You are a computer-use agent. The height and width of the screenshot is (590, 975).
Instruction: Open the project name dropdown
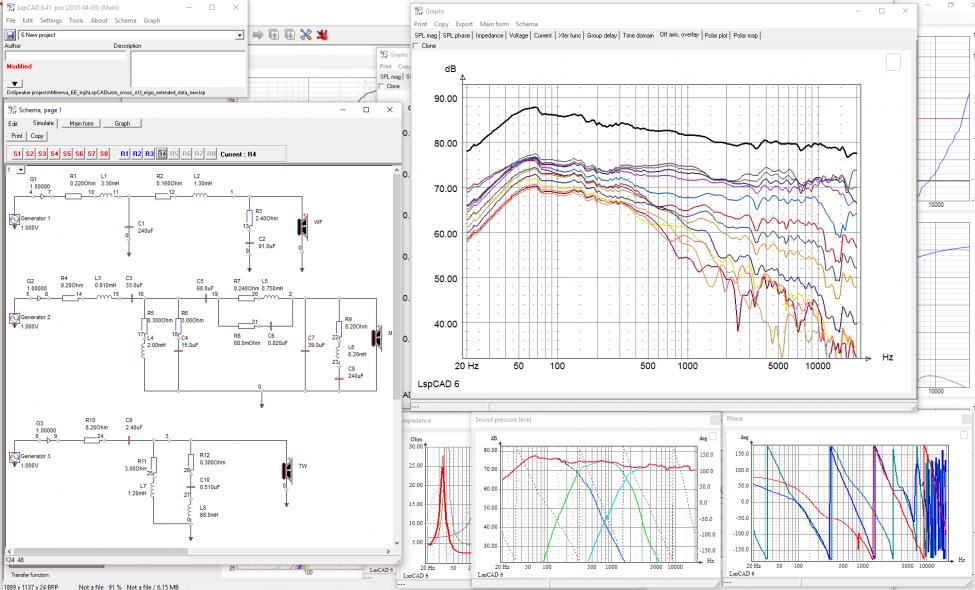pos(239,35)
